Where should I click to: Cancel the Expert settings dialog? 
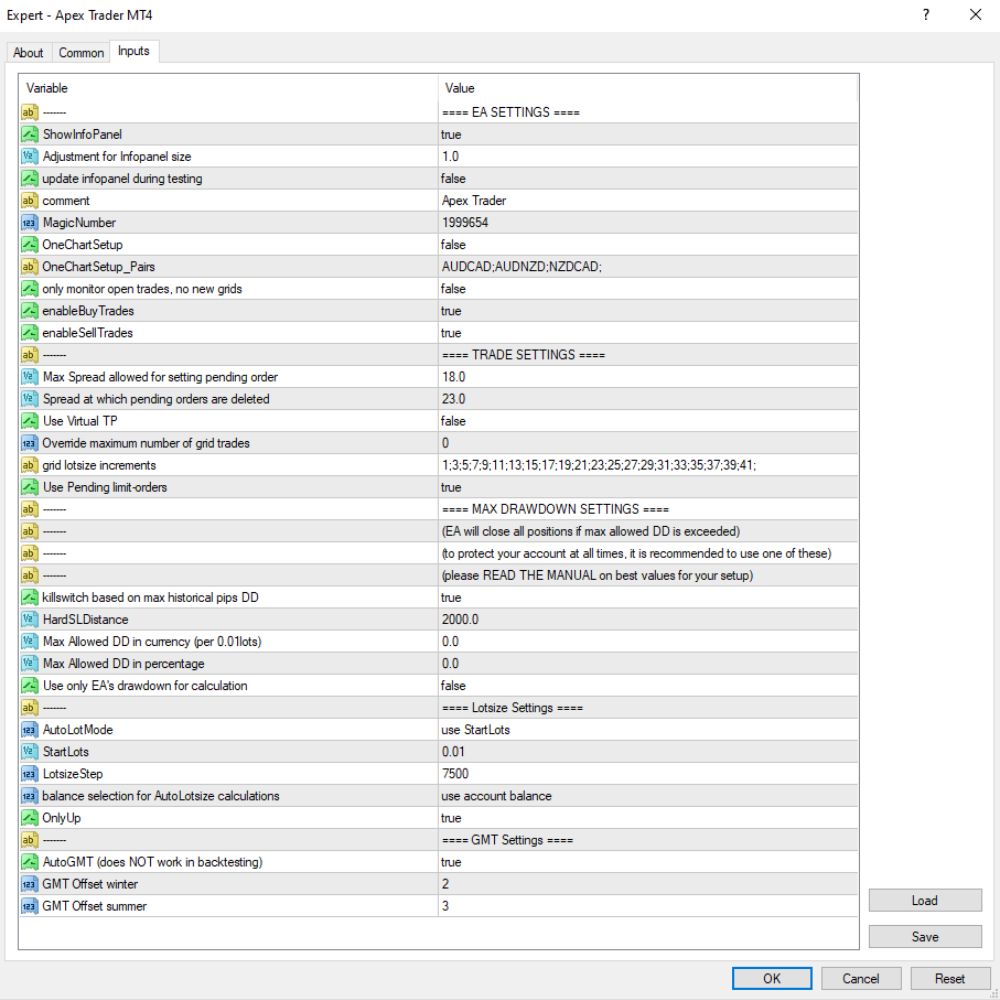pos(861,978)
